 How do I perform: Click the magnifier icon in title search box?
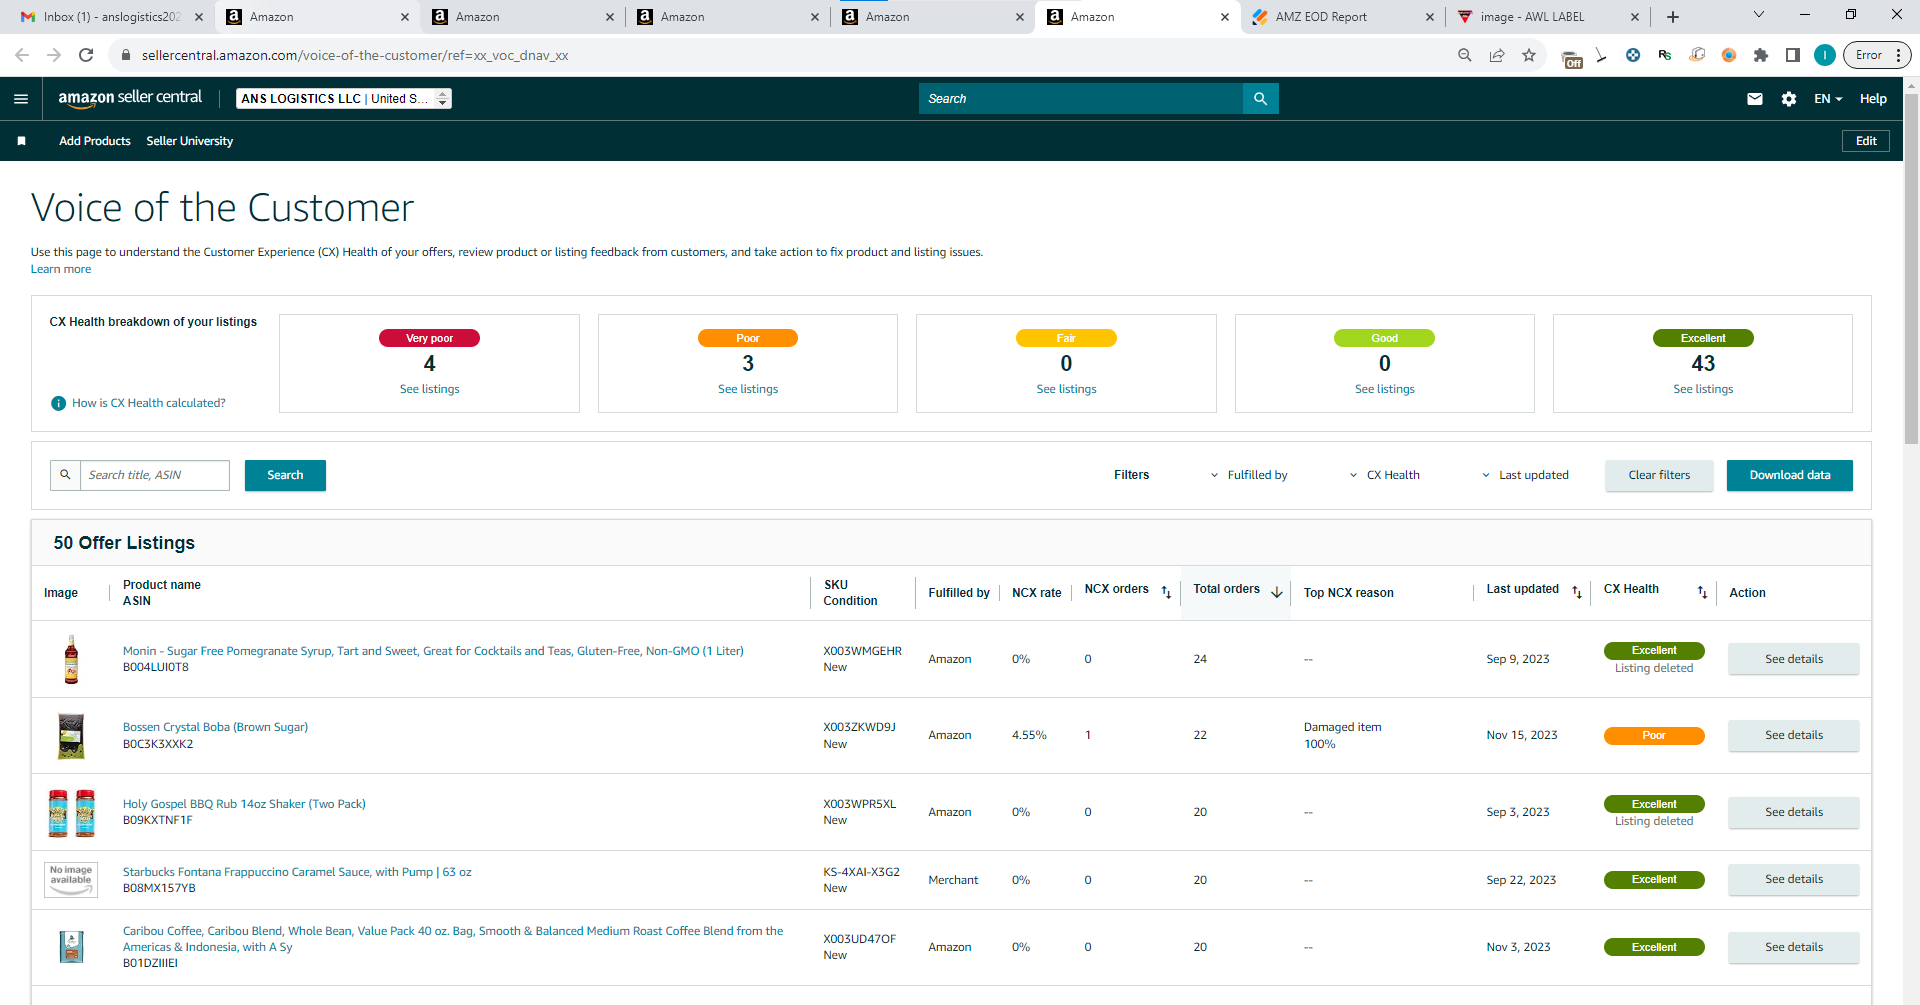[66, 475]
